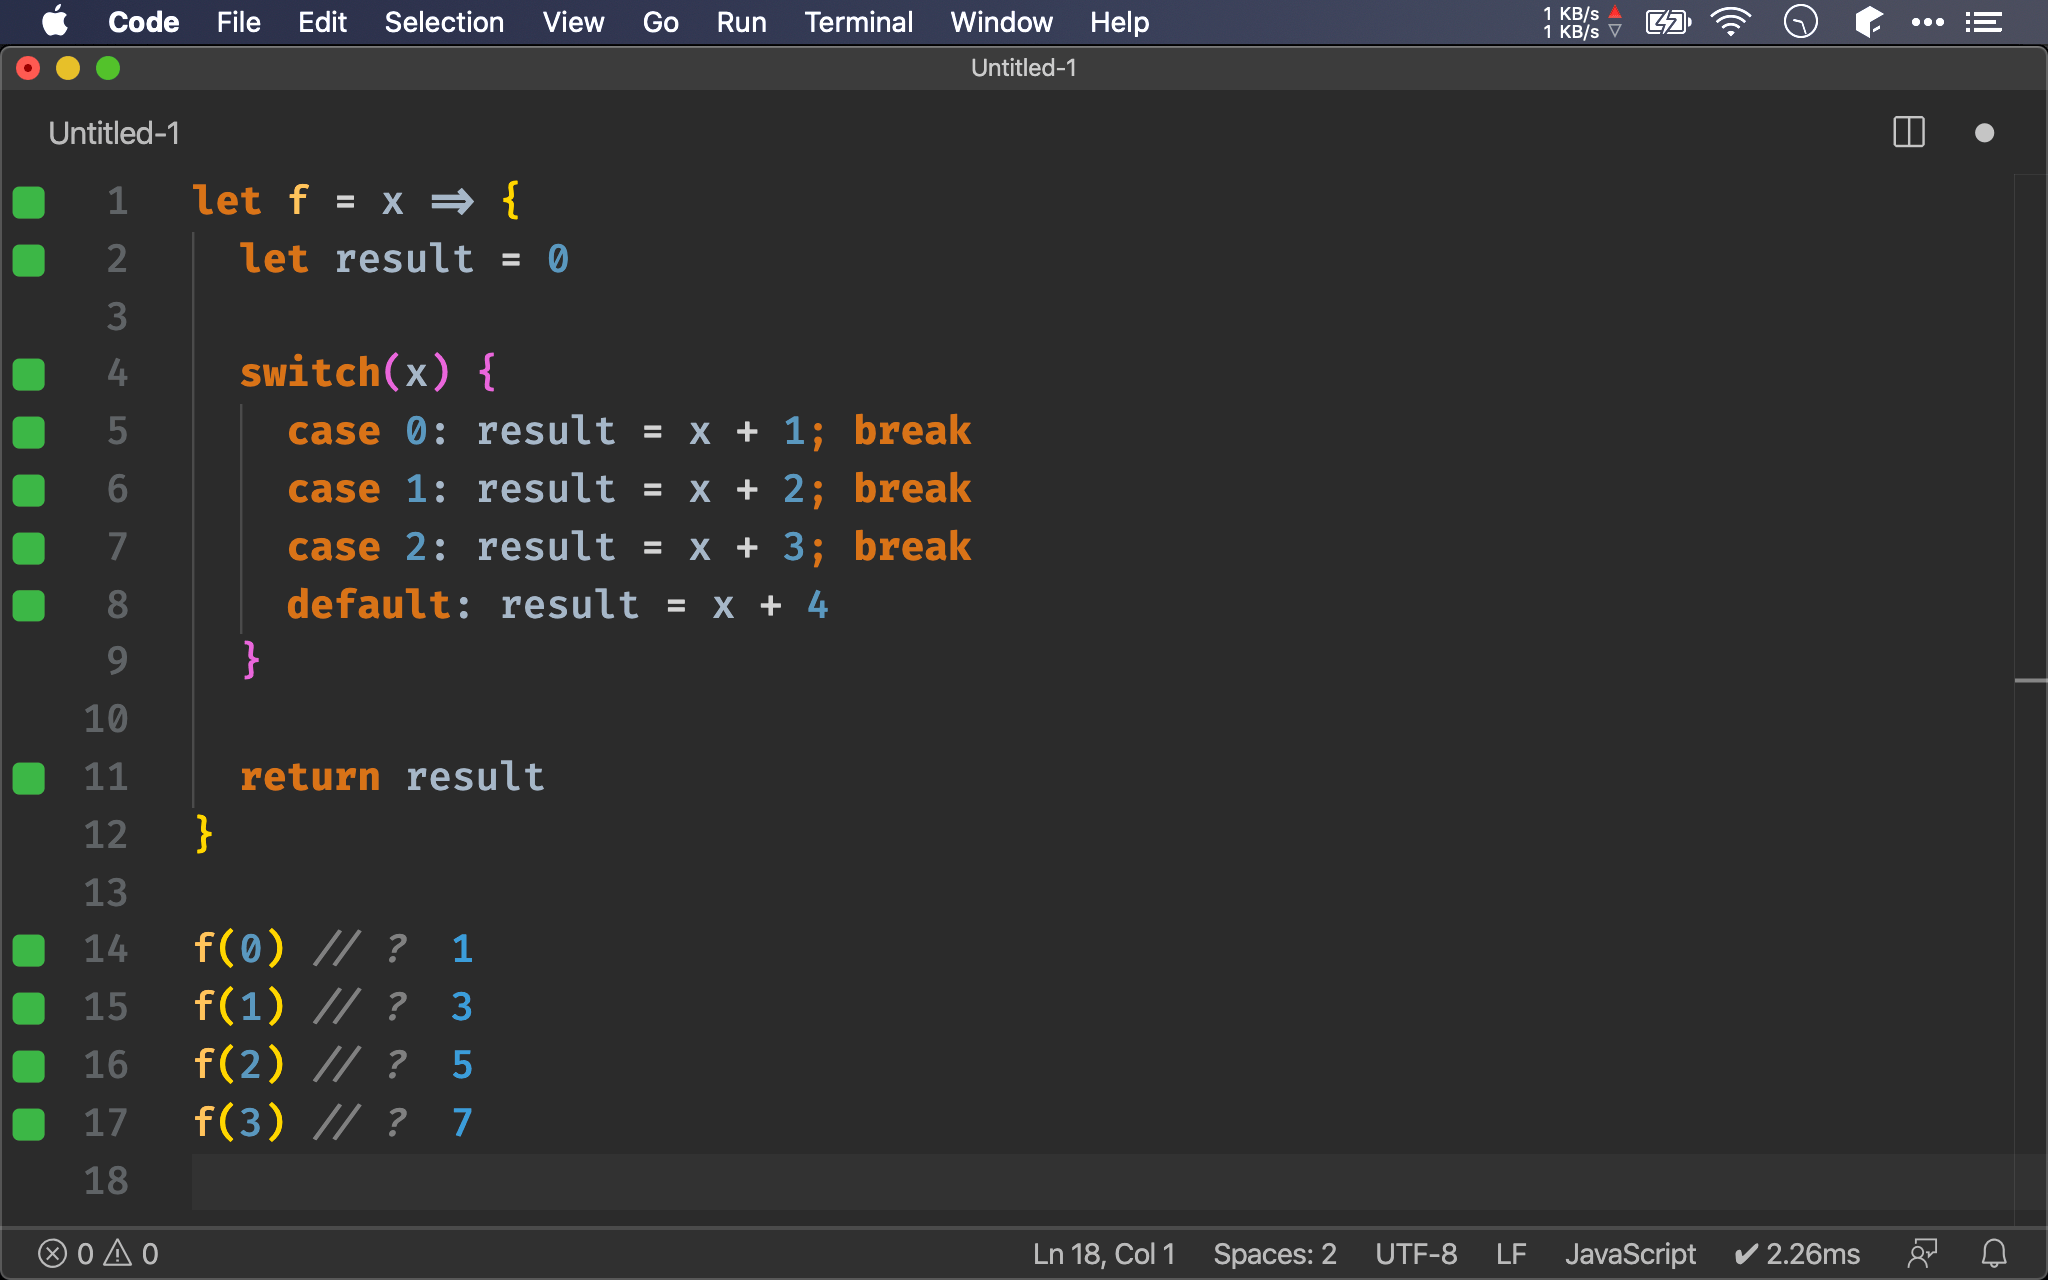This screenshot has width=2048, height=1280.
Task: Open Spaces: 2 indentation selector
Action: 1274,1253
